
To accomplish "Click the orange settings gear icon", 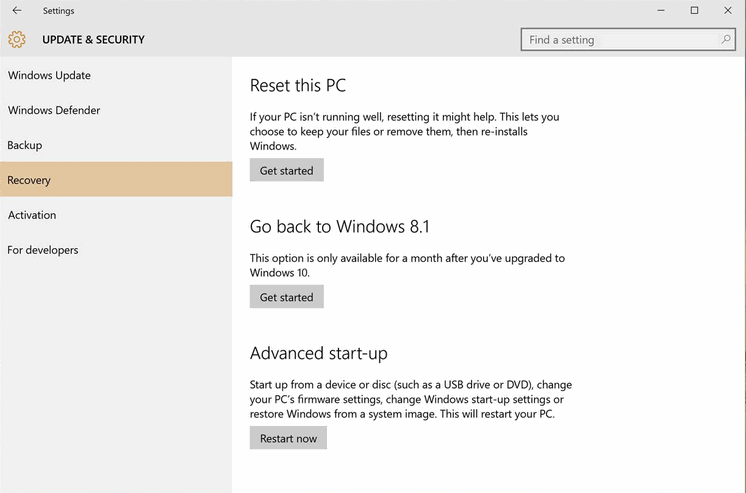I will 17,39.
